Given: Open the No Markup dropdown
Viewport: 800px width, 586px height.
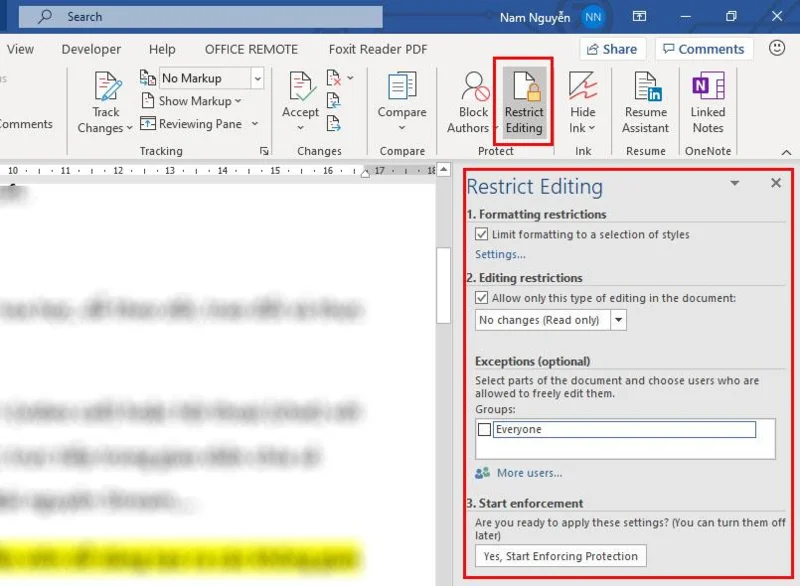Looking at the screenshot, I should click(x=258, y=78).
